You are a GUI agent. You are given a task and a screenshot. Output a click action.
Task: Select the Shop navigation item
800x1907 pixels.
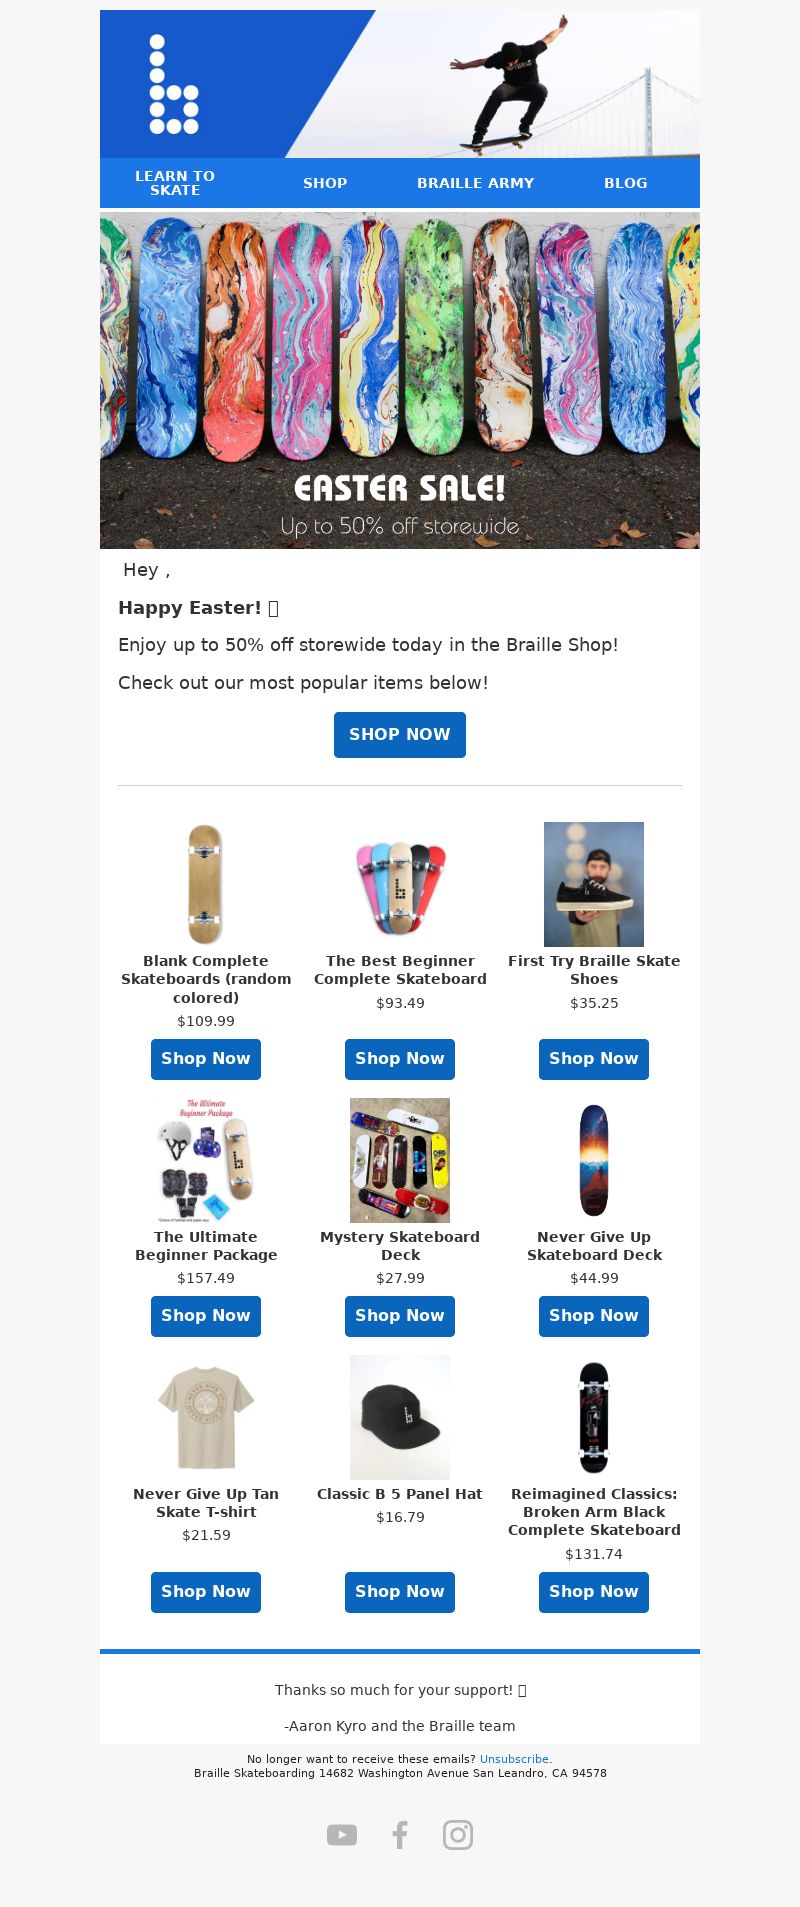(325, 183)
